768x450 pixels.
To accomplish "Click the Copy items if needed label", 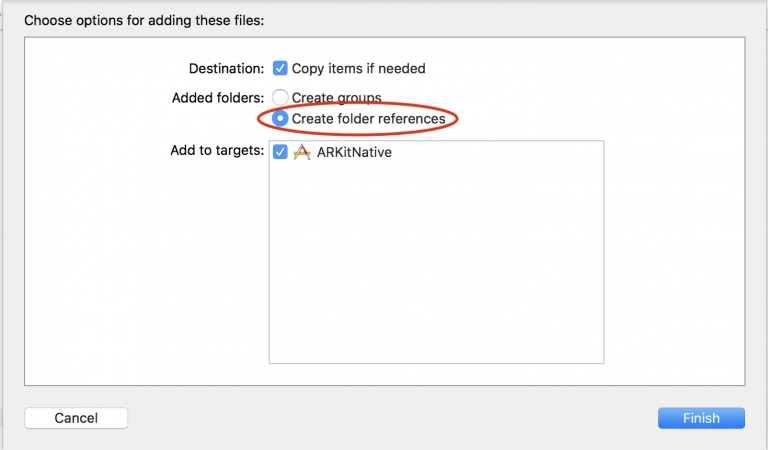I will point(358,69).
